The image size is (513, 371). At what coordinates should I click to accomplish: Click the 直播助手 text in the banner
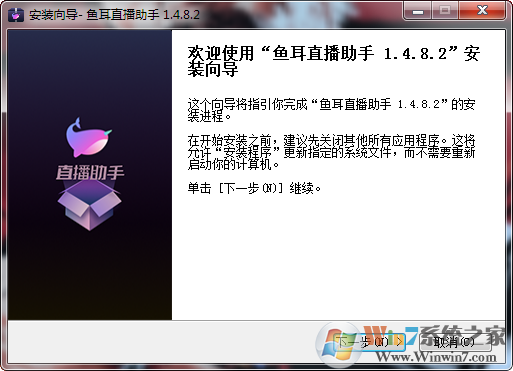[90, 173]
